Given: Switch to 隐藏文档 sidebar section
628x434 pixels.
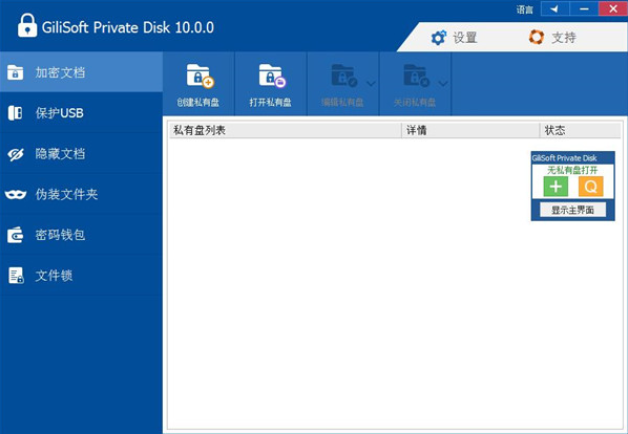Looking at the screenshot, I should click(x=60, y=154).
